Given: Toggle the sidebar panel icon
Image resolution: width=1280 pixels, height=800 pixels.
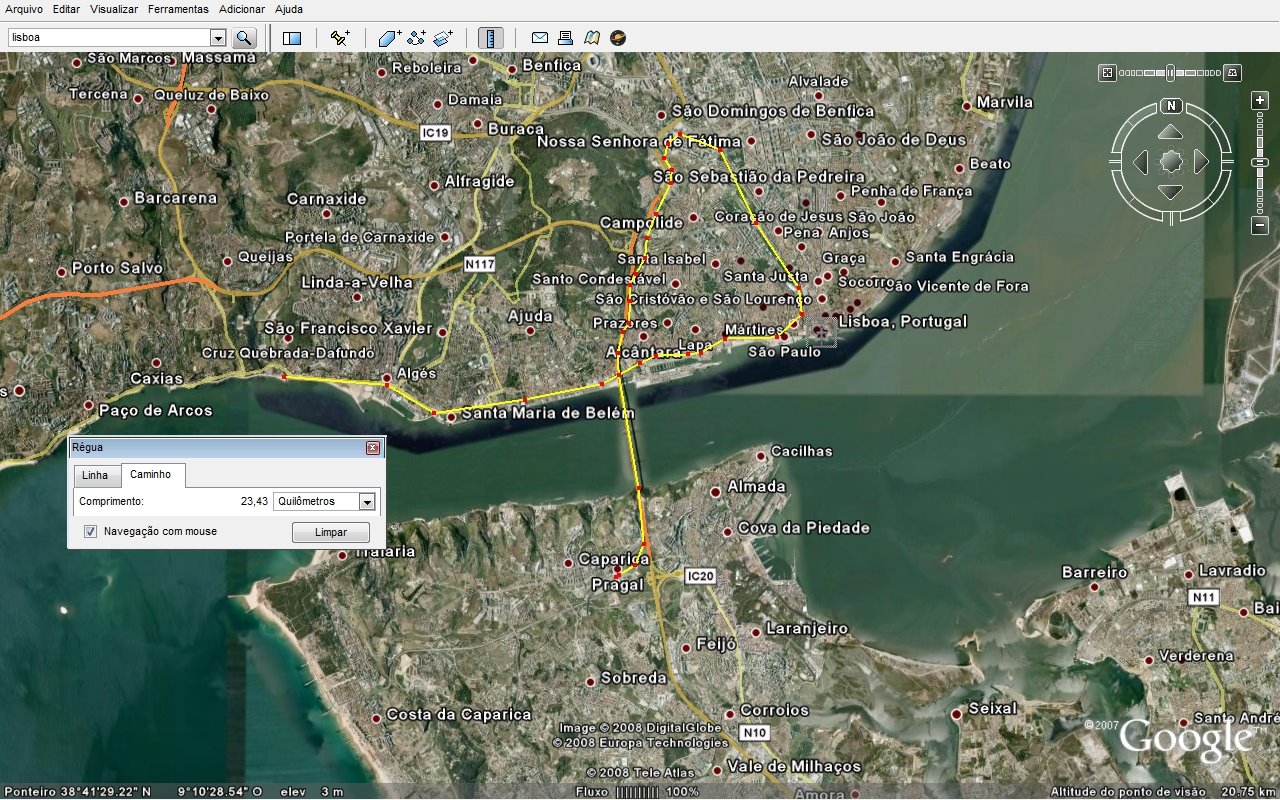Looking at the screenshot, I should [x=292, y=38].
